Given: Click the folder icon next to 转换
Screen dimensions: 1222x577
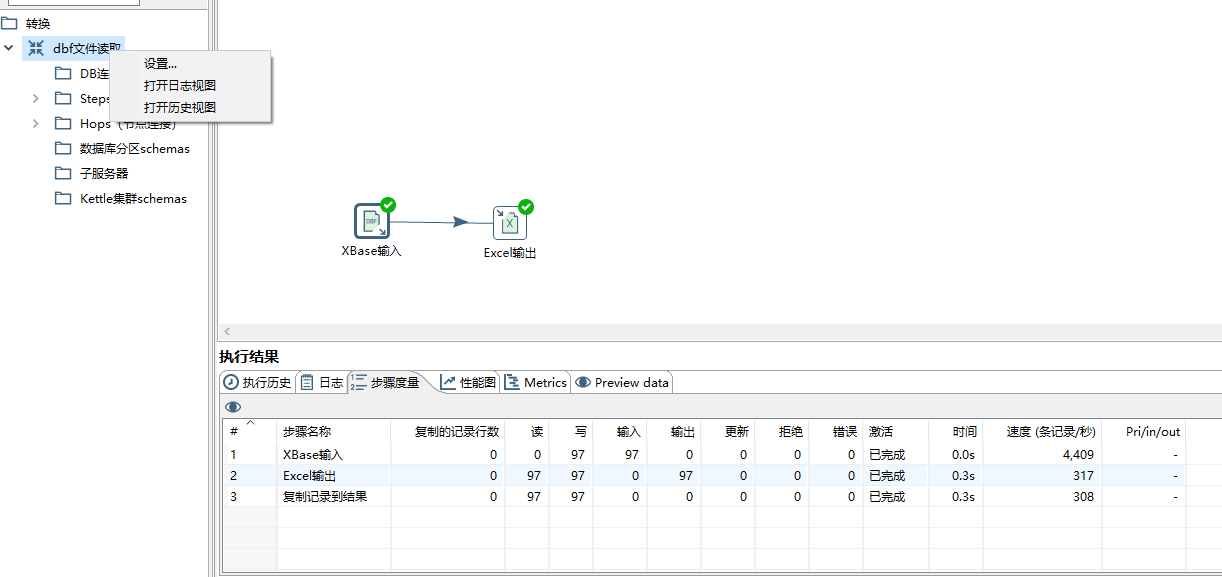Looking at the screenshot, I should coord(9,23).
